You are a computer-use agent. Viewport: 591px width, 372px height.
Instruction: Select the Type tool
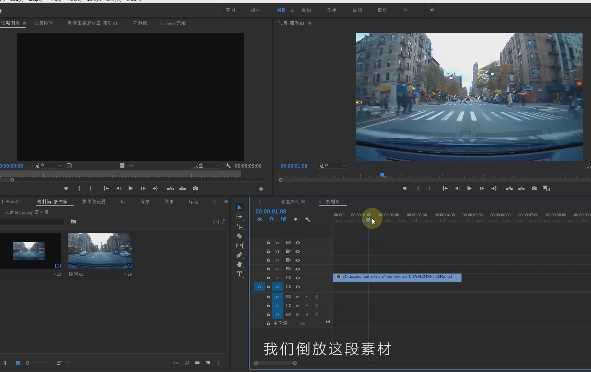coord(239,274)
